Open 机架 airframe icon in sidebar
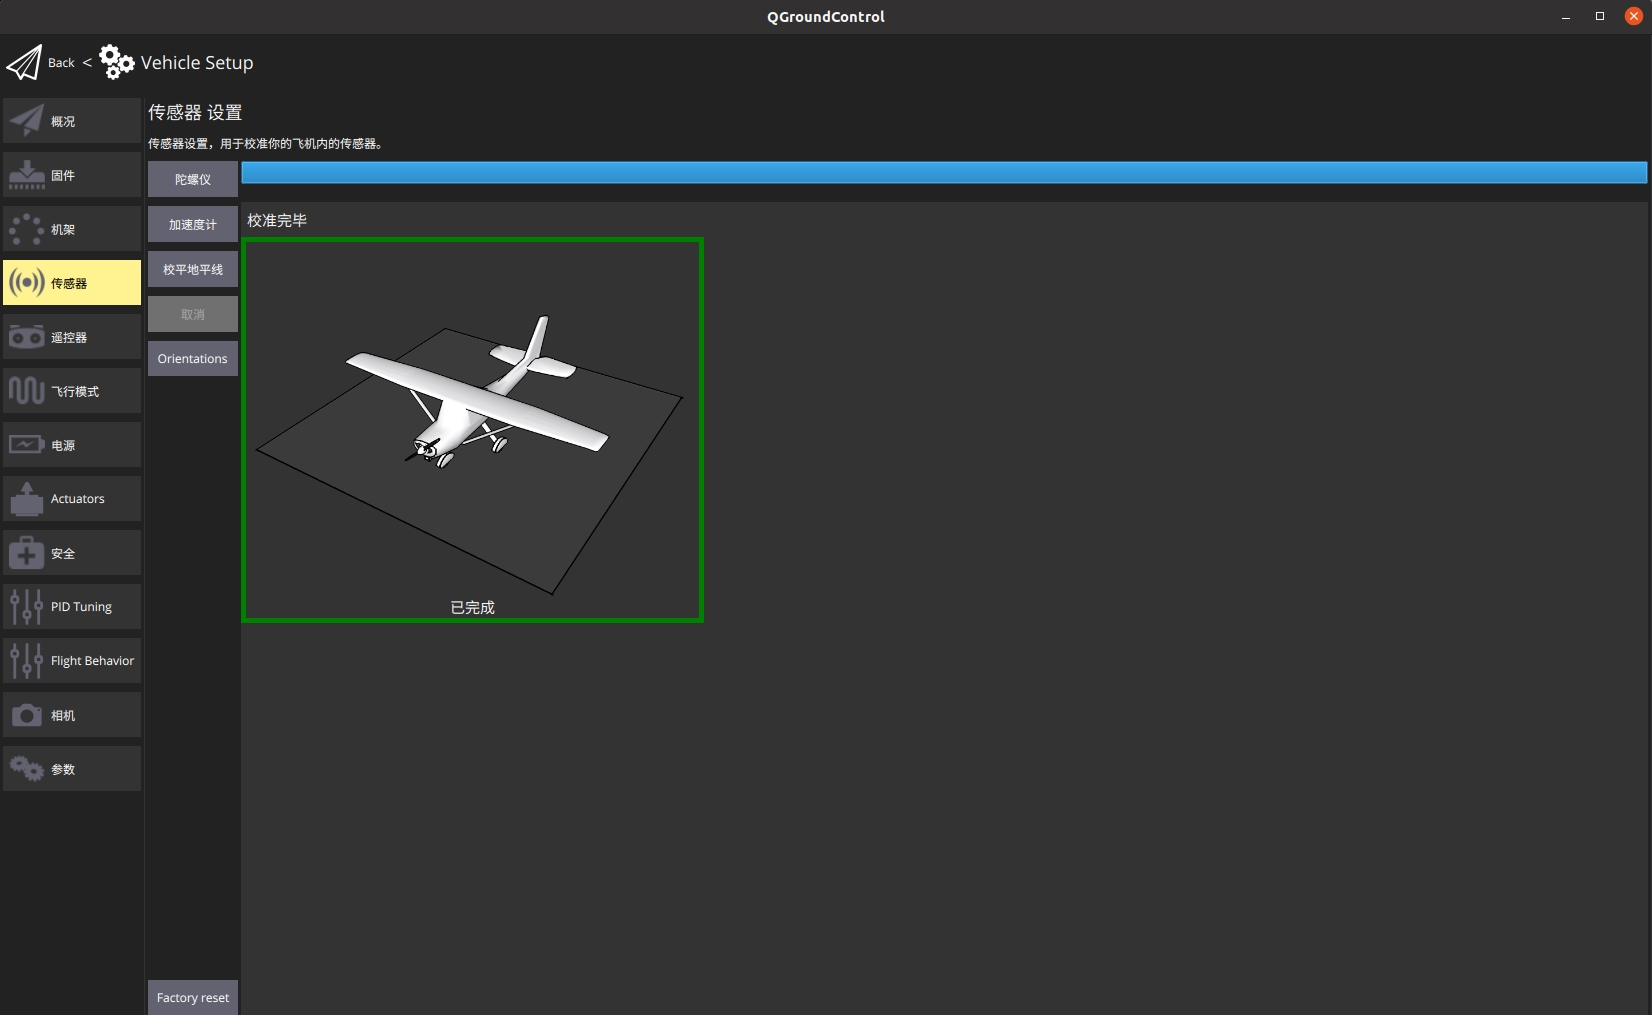 pyautogui.click(x=27, y=229)
